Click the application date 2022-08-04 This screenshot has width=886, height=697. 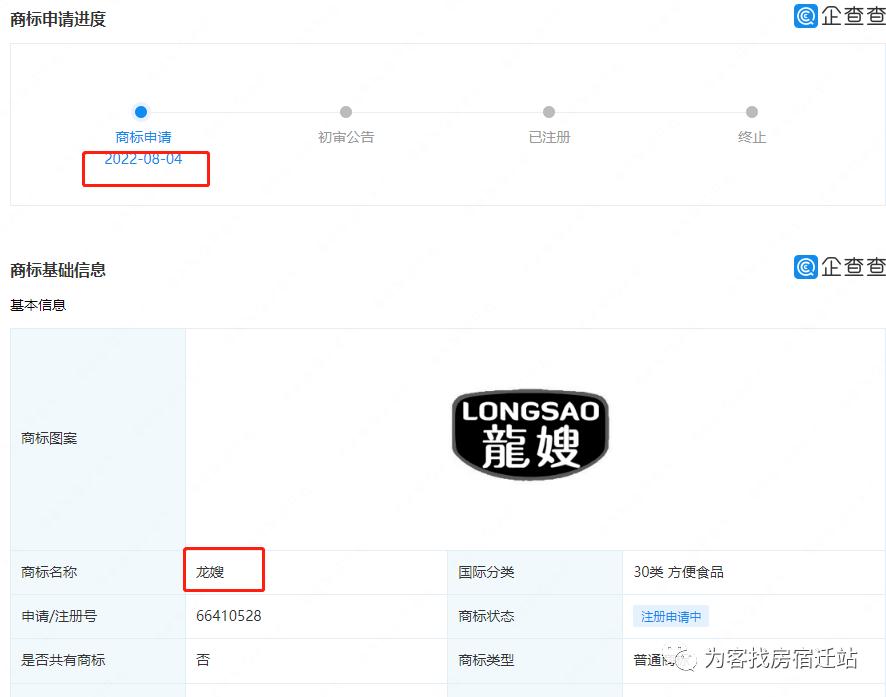pos(144,159)
